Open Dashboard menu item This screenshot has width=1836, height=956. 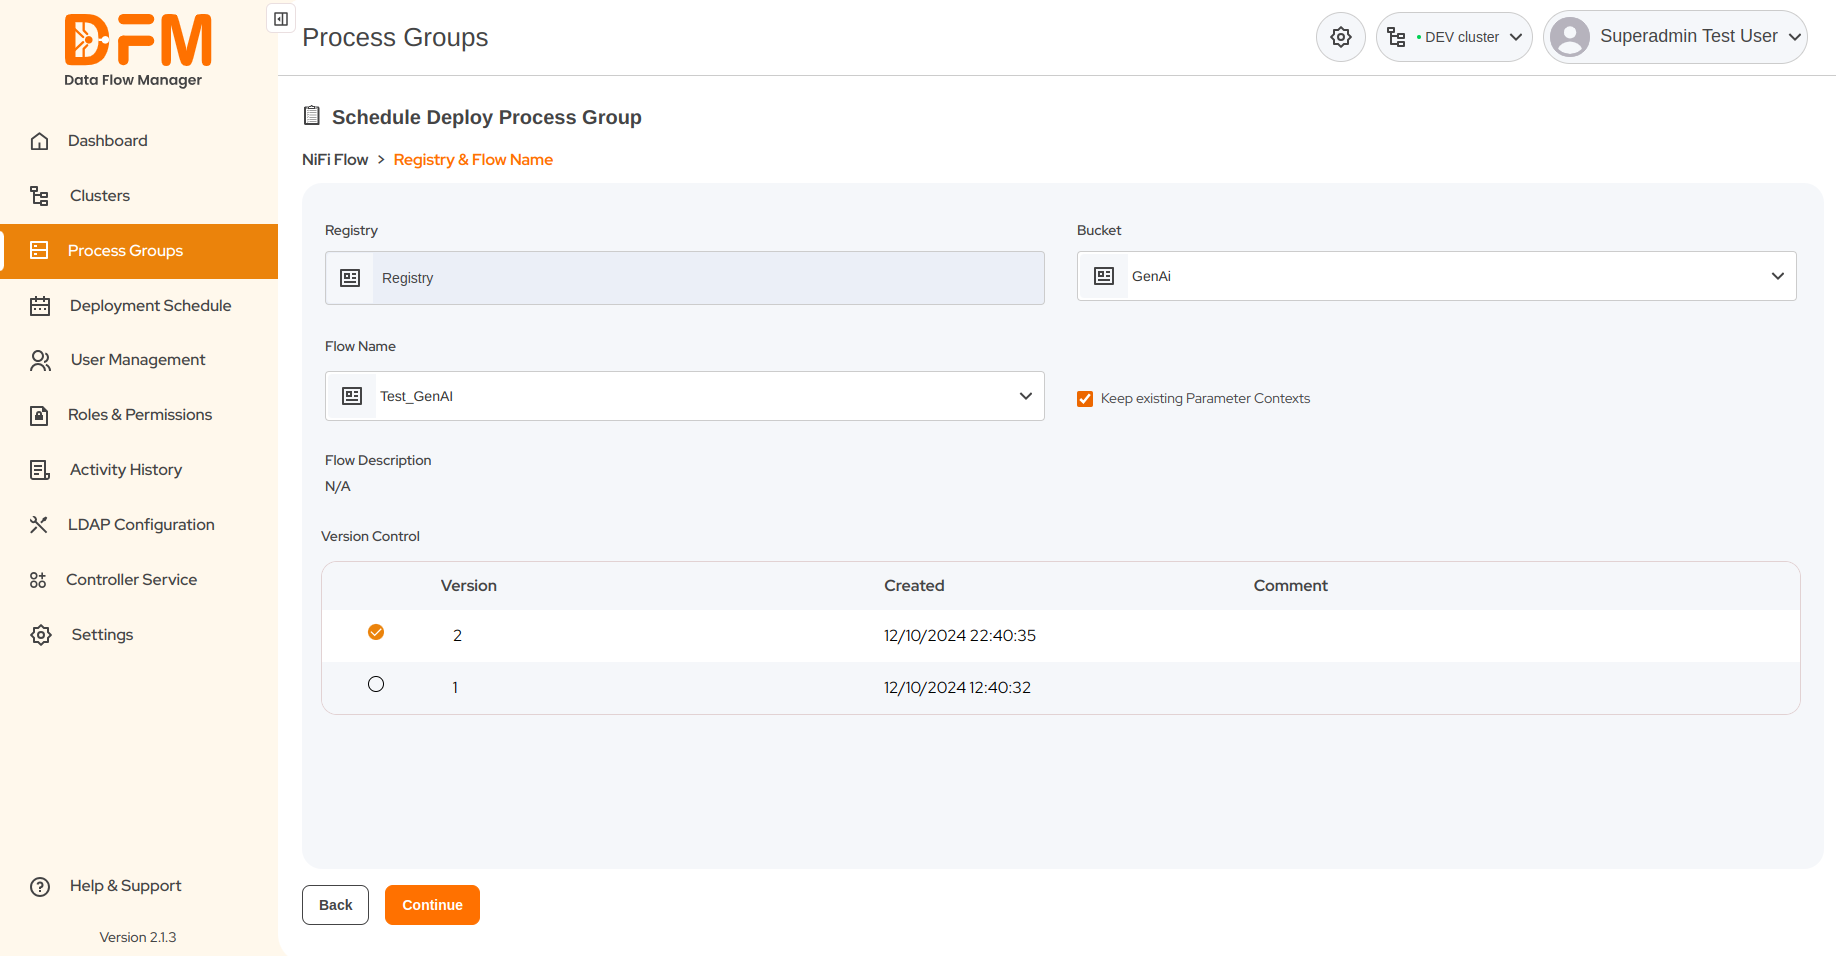(139, 141)
